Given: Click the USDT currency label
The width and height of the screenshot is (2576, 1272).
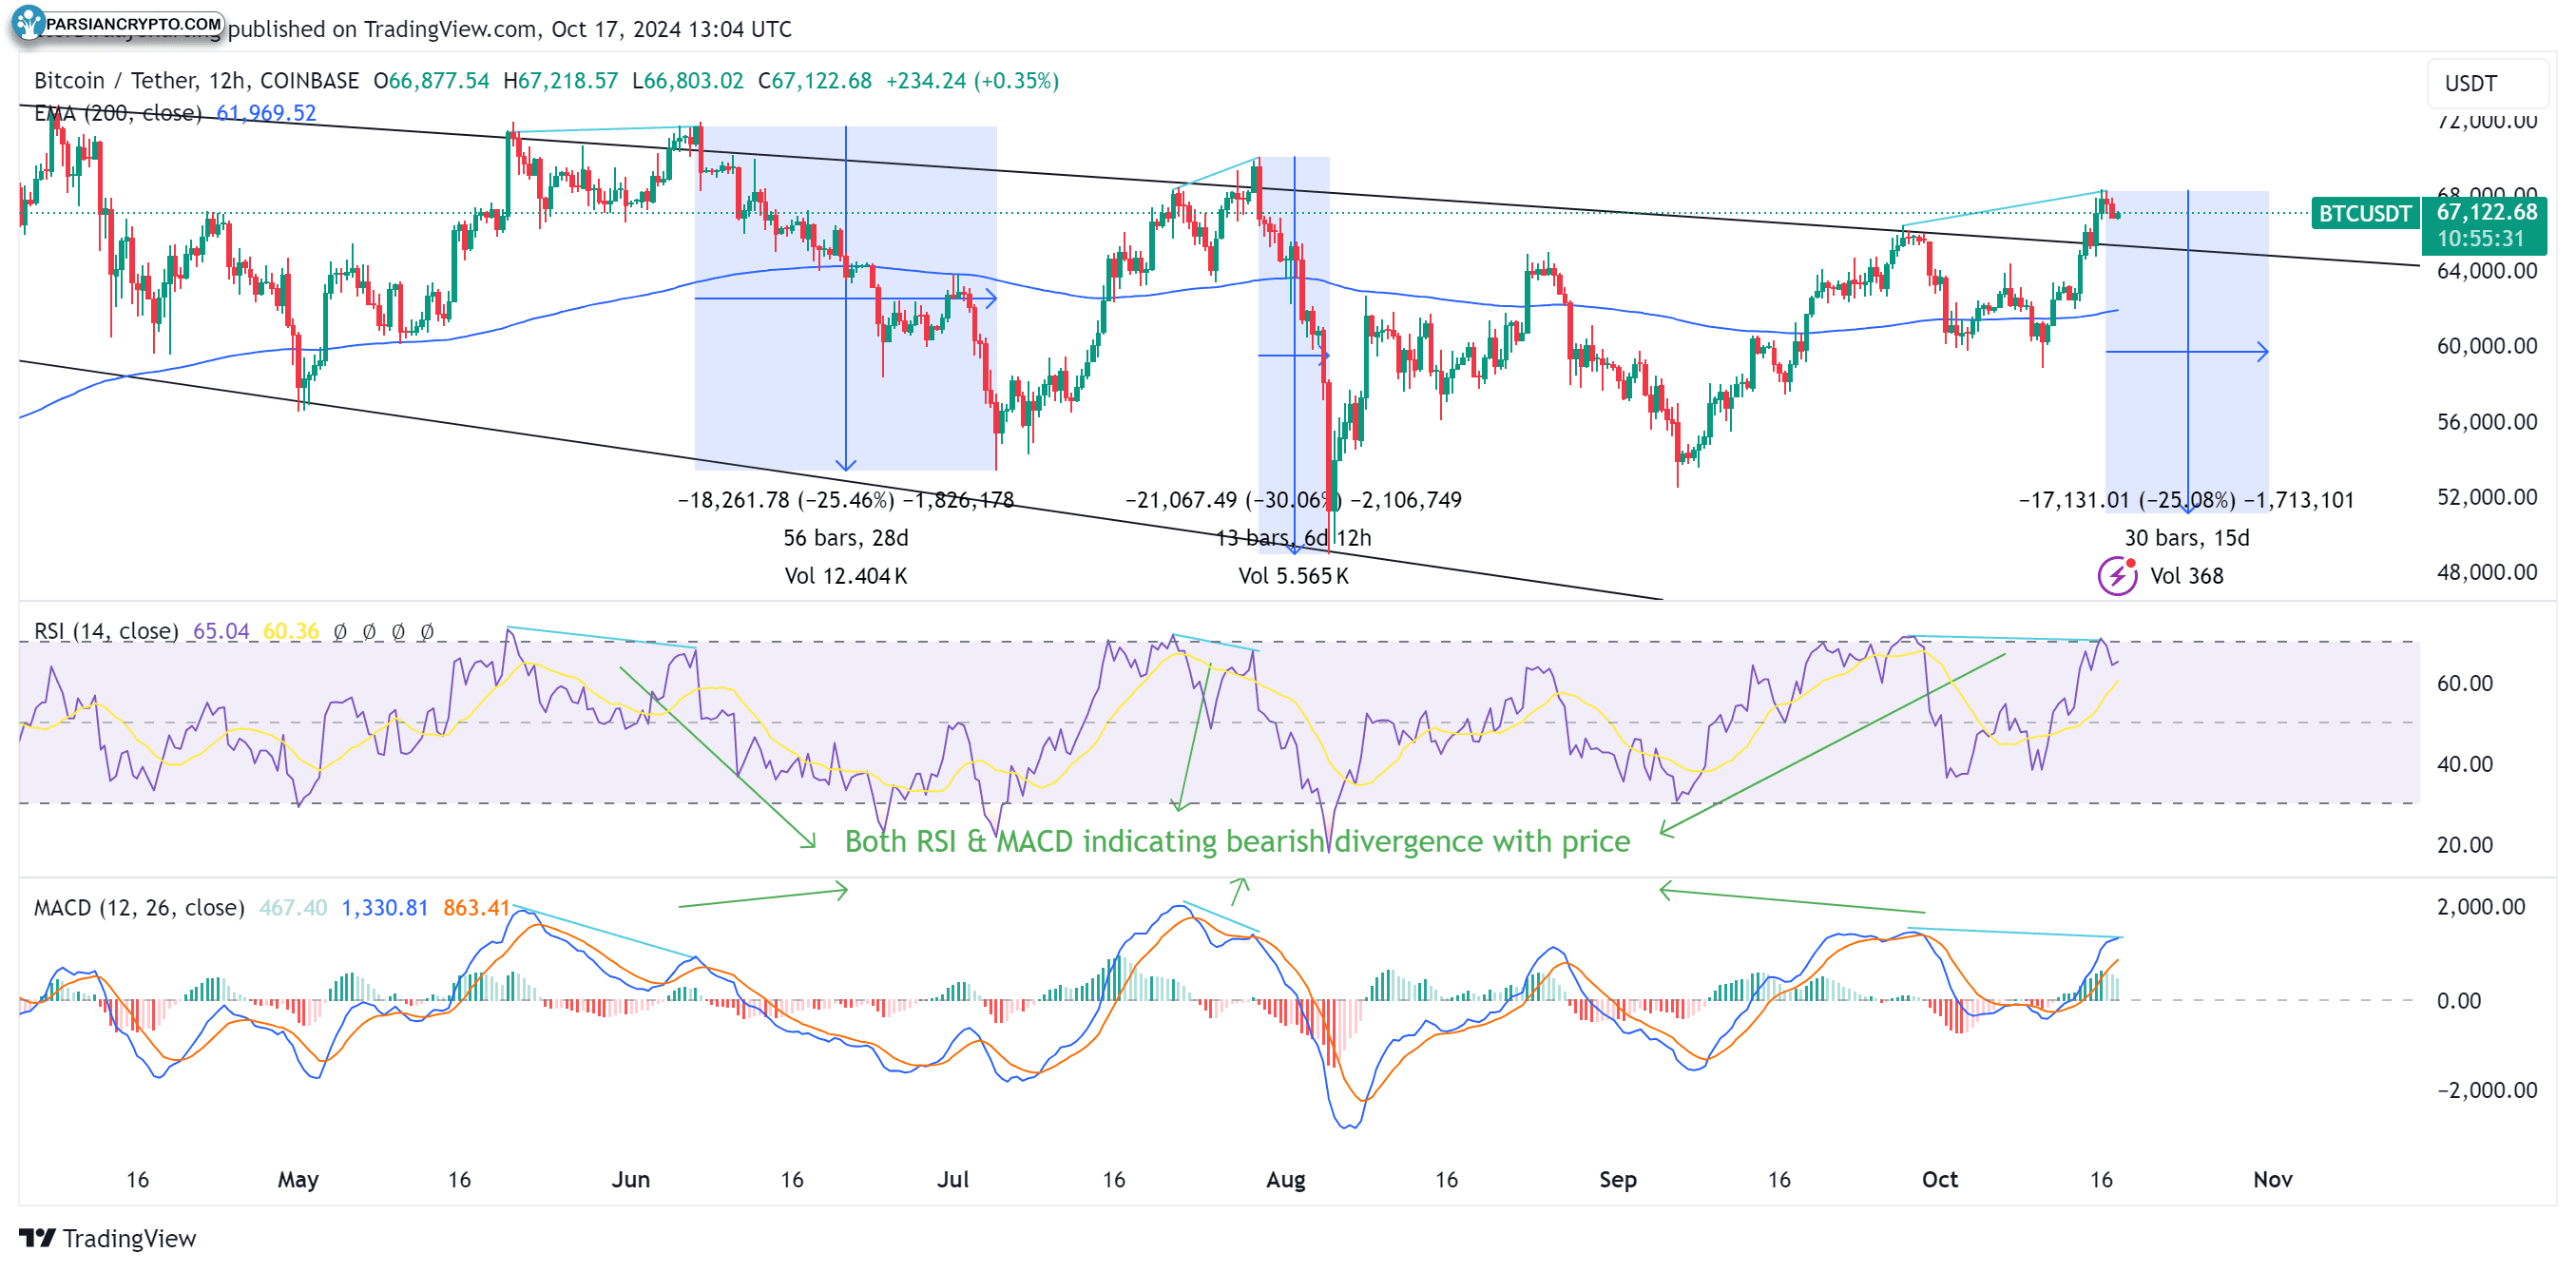Looking at the screenshot, I should point(2470,83).
